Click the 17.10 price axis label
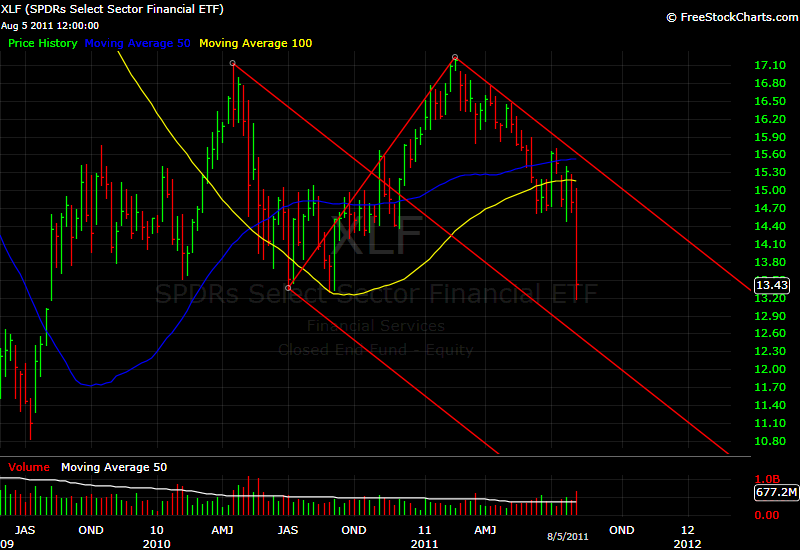 [770, 65]
